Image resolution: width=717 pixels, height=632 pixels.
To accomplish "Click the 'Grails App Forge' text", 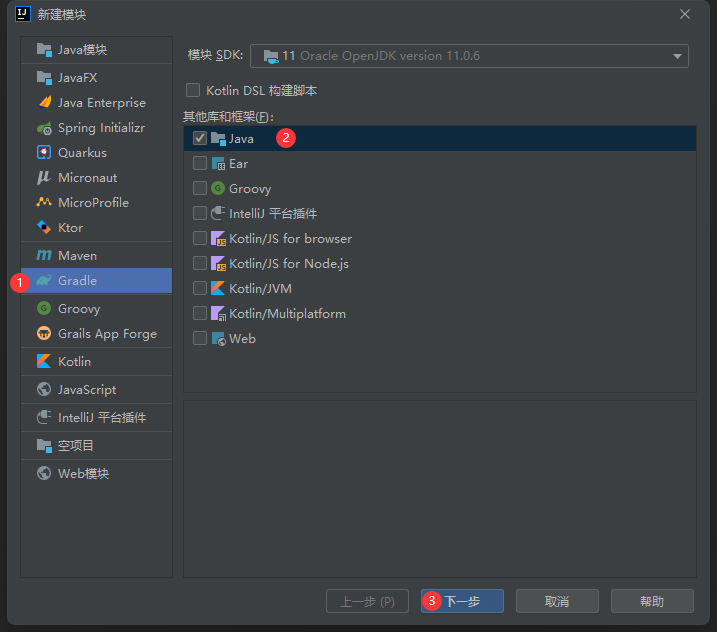I will click(x=107, y=334).
